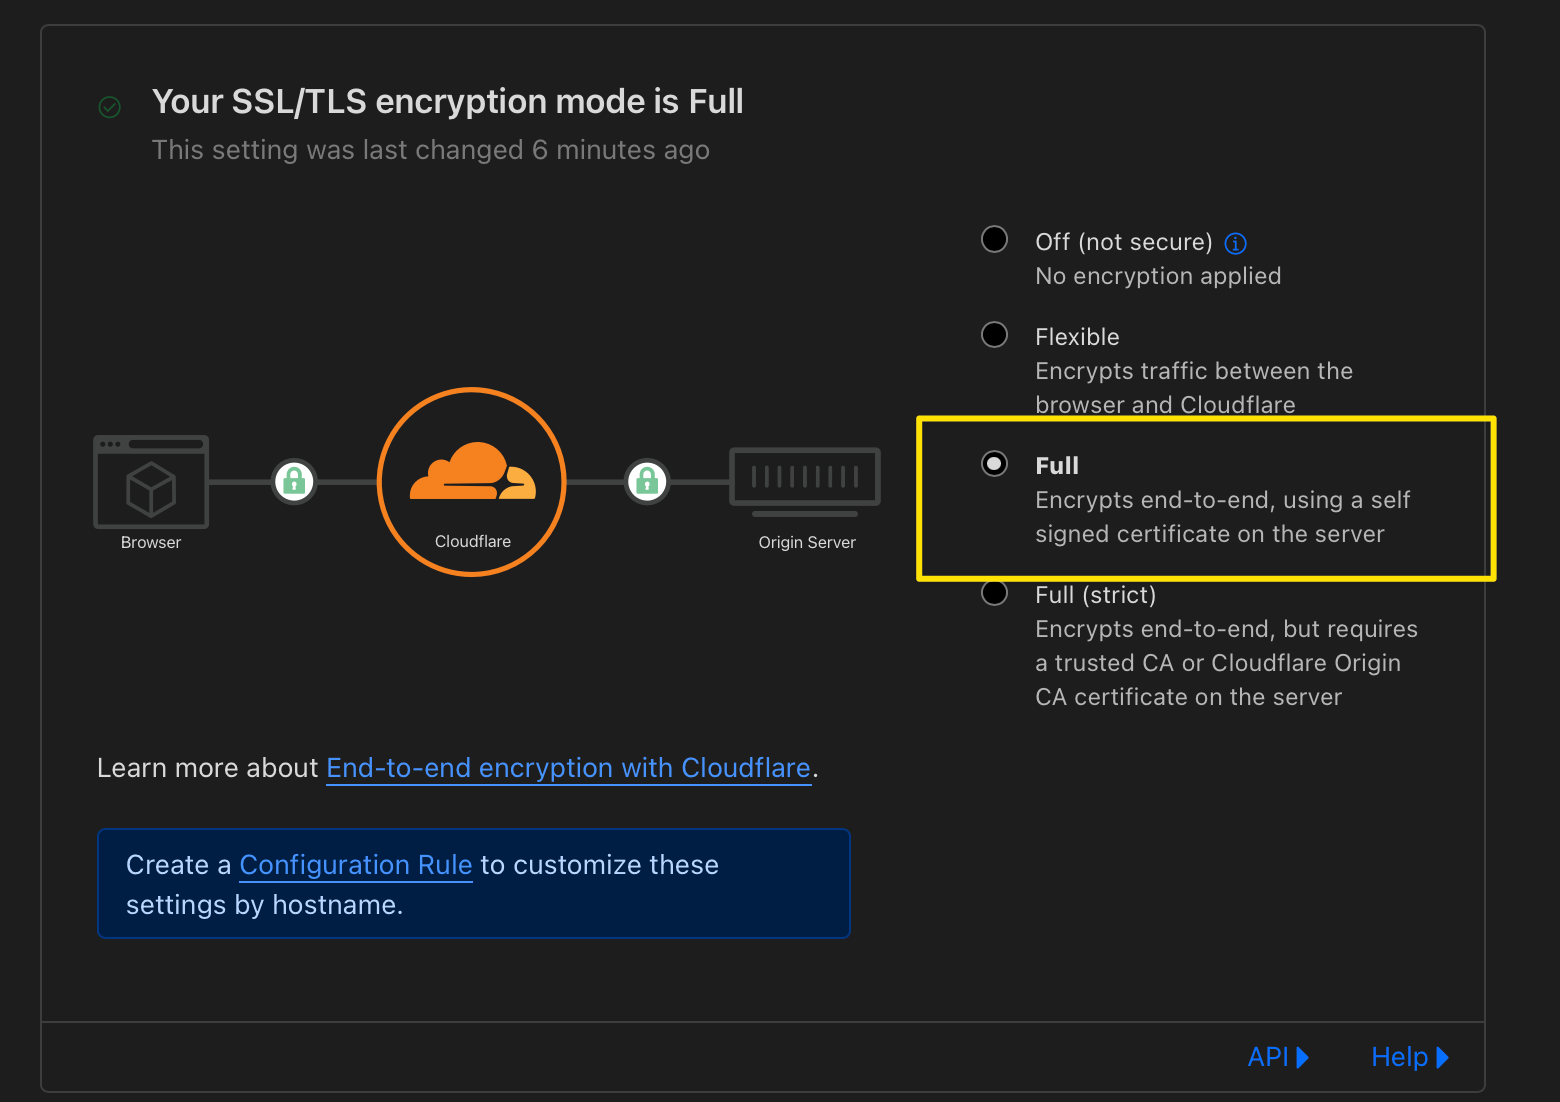The width and height of the screenshot is (1560, 1102).
Task: Click the orange Cloudflare cloud logo
Action: click(x=472, y=471)
